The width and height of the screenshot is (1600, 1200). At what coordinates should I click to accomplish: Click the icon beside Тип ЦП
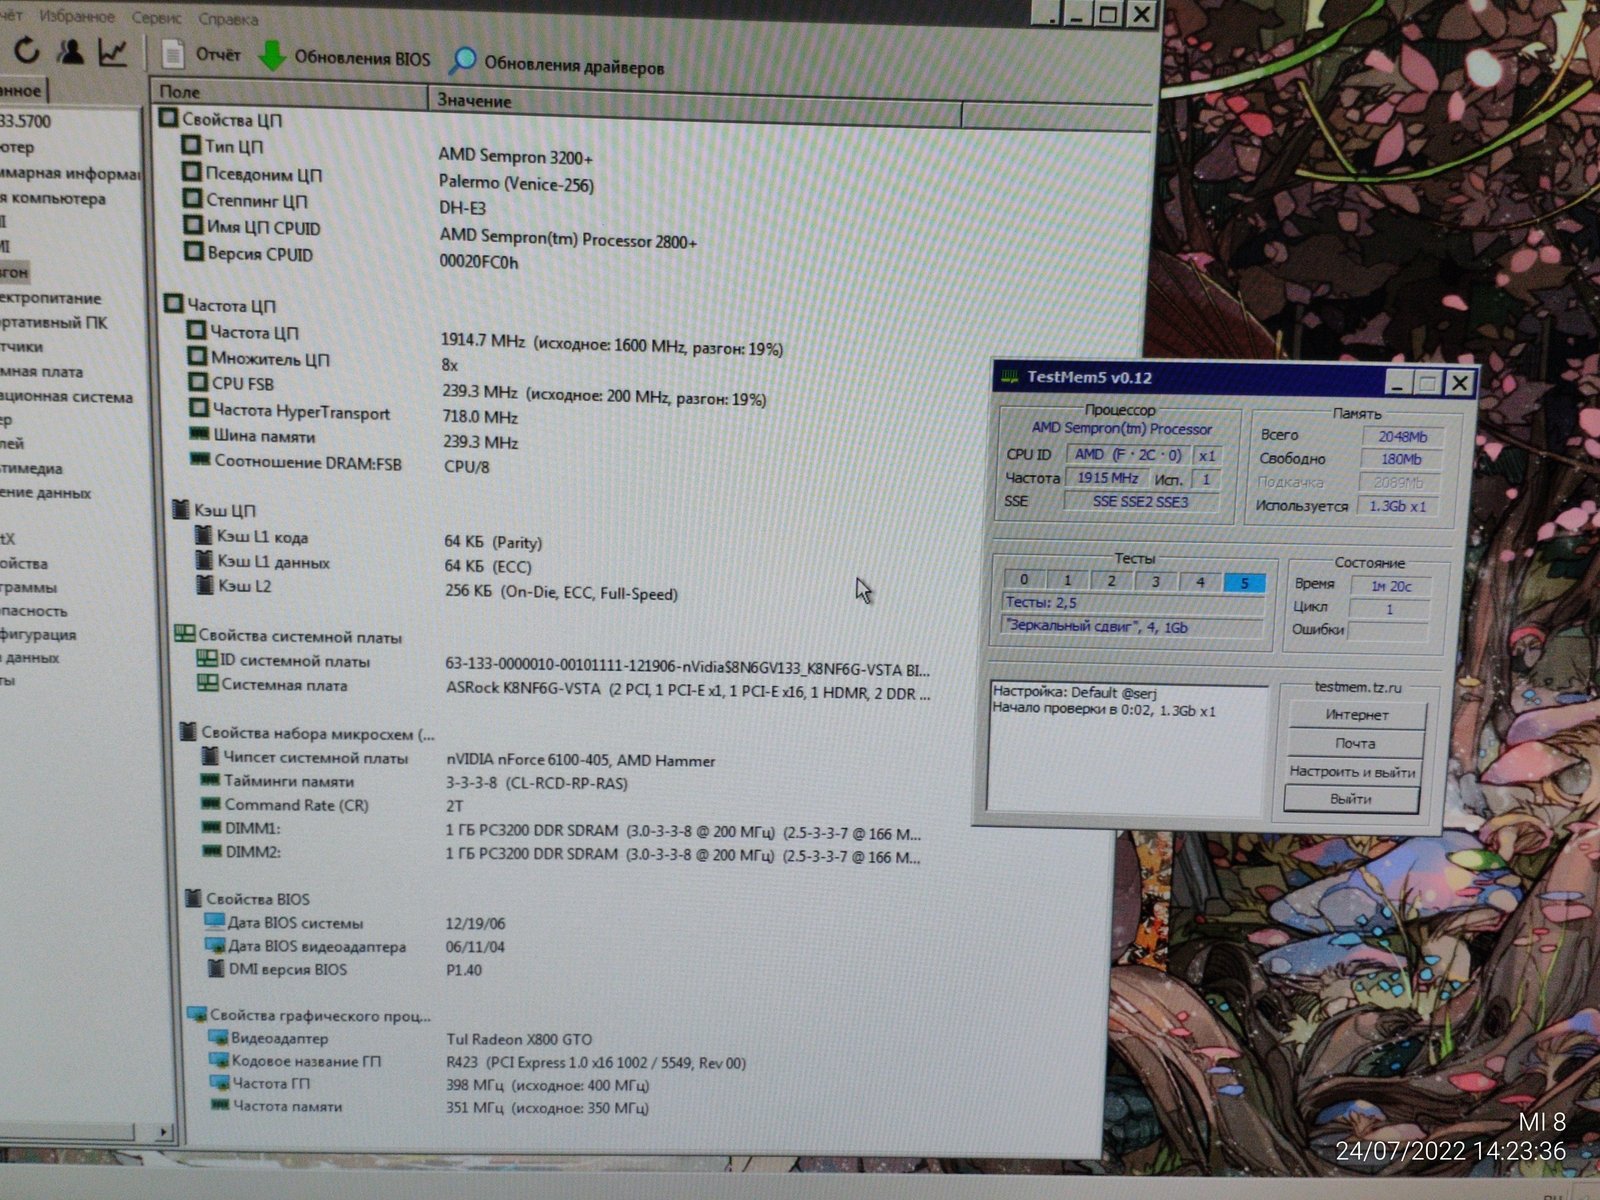point(191,145)
